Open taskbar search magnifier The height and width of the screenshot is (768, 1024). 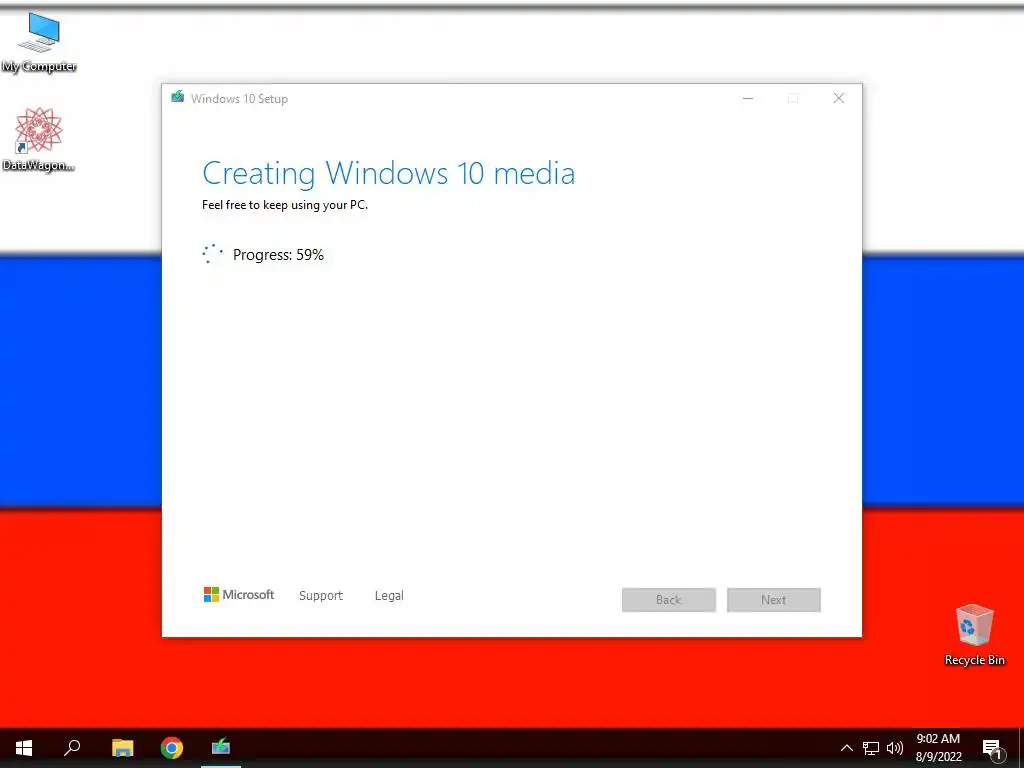pyautogui.click(x=72, y=748)
